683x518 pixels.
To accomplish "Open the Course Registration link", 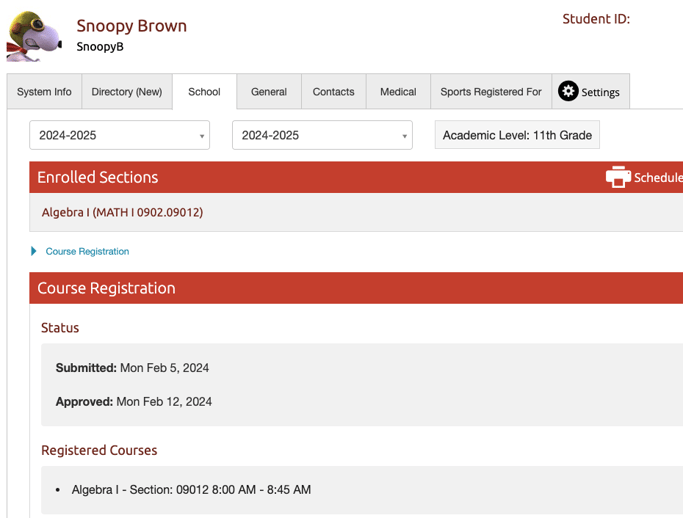I will pyautogui.click(x=88, y=251).
